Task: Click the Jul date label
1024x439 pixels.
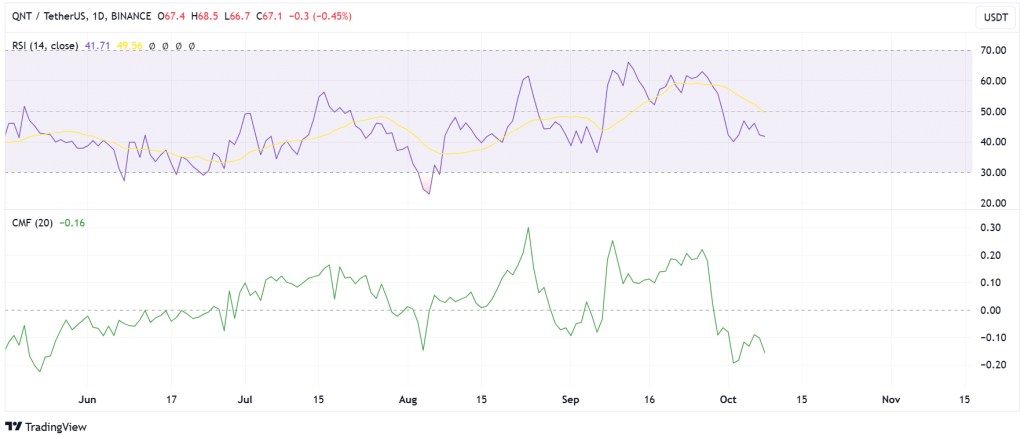Action: click(x=246, y=399)
